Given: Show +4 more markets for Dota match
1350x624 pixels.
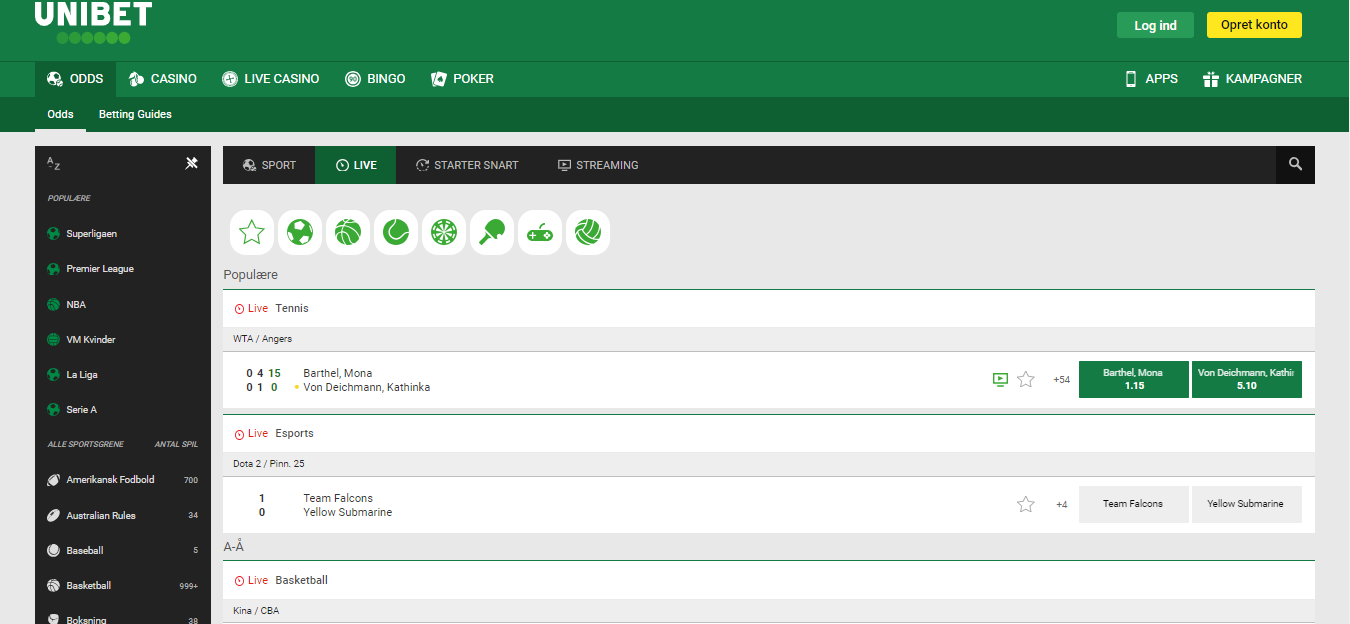Looking at the screenshot, I should pyautogui.click(x=1061, y=505).
